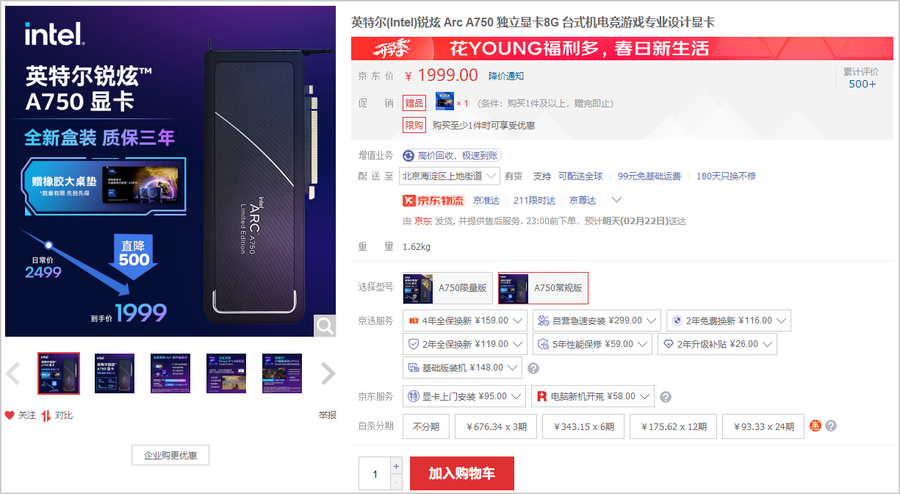Open delivery address dropdown 北京海淀区上地街道
Viewport: 900px width, 494px height.
tap(449, 176)
